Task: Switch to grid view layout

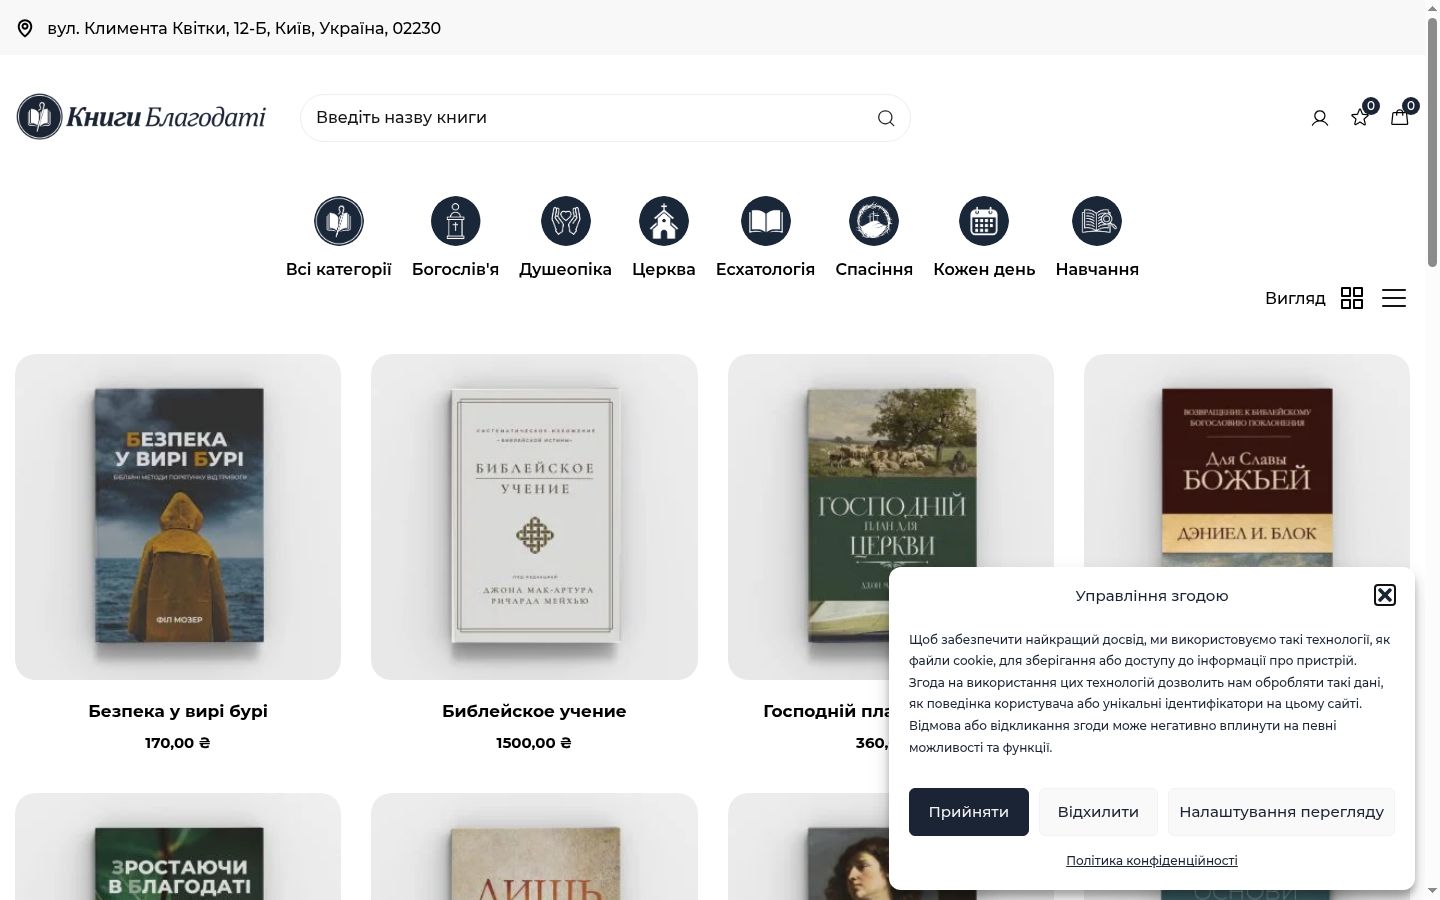Action: point(1352,298)
